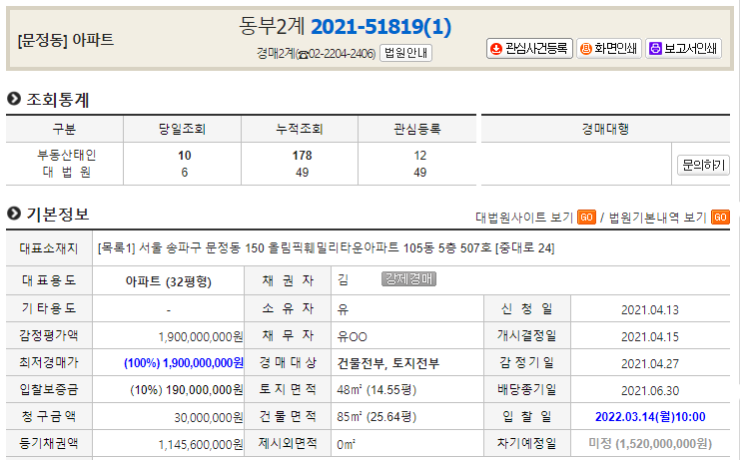Click the 최저경매가 value (100%) 1,900,000,000원
This screenshot has height=460, width=740.
[184, 363]
